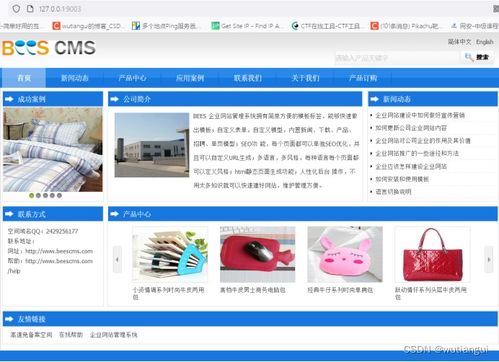Open the Pikachu CSDN bookmark

(407, 26)
